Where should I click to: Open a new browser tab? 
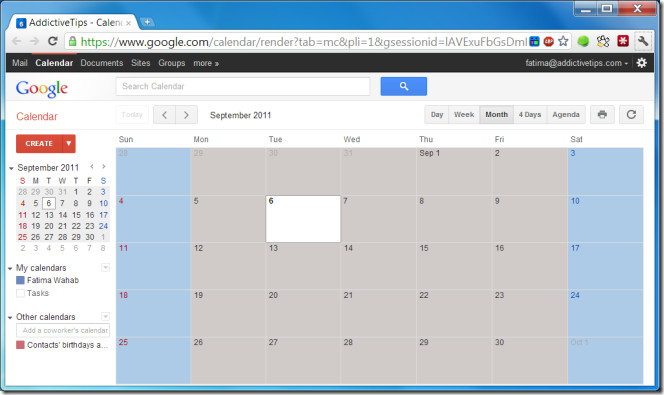click(147, 22)
